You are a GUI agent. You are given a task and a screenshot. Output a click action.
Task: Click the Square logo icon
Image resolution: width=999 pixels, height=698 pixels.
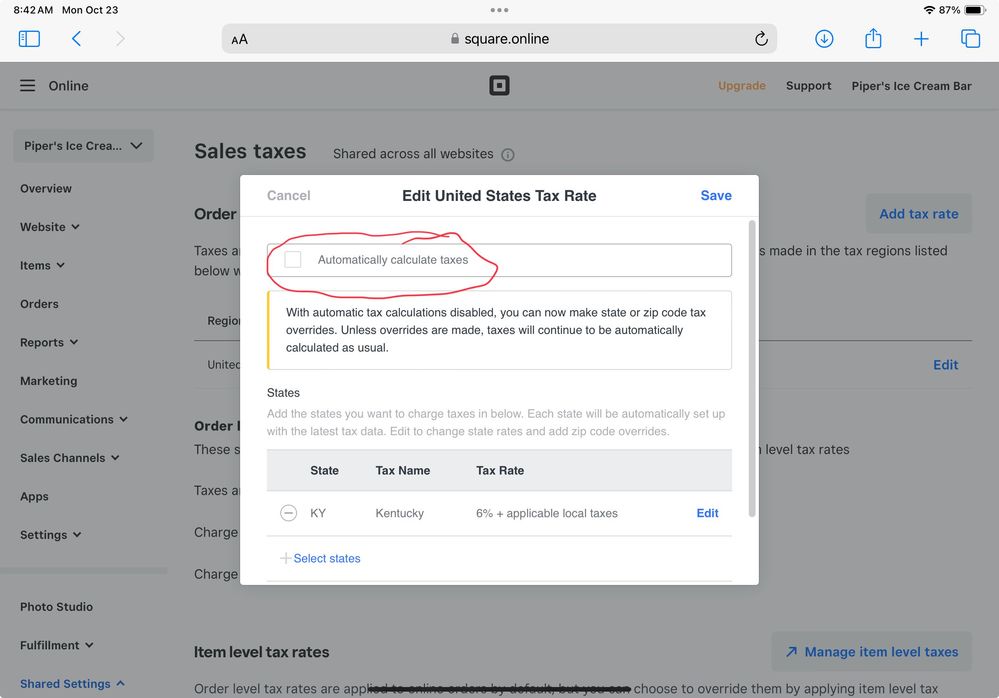tap(499, 86)
